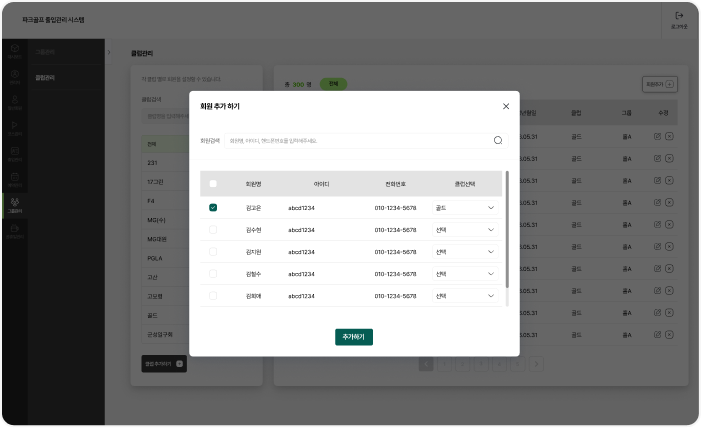701x428 pixels.
Task: Select the PGLA club in club list
Action: coord(155,258)
